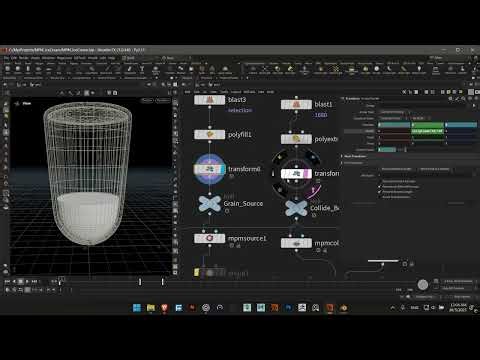Open the Houdini app from the taskbar
Image resolution: width=480 pixels, height=360 pixels.
(330, 308)
